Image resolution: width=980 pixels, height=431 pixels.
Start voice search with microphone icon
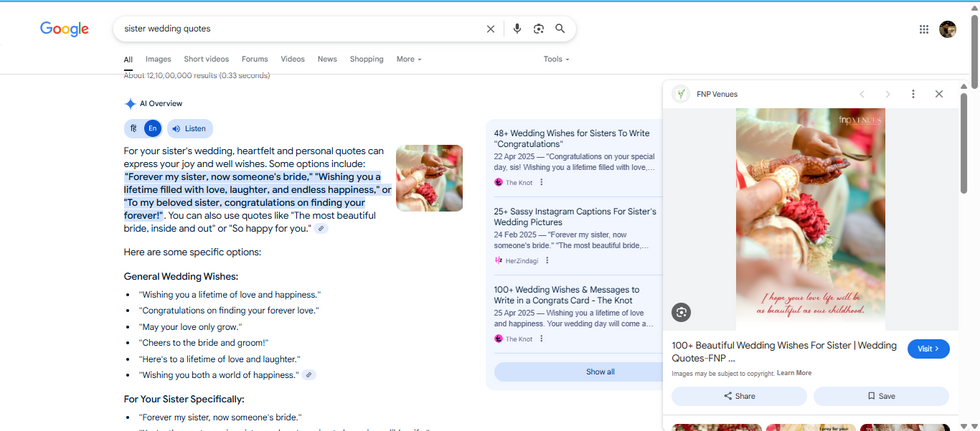click(x=517, y=29)
